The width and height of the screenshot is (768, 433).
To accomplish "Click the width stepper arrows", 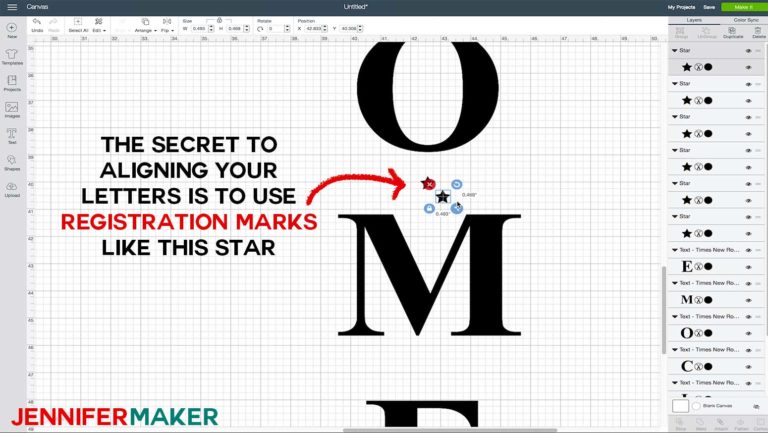I will 211,29.
